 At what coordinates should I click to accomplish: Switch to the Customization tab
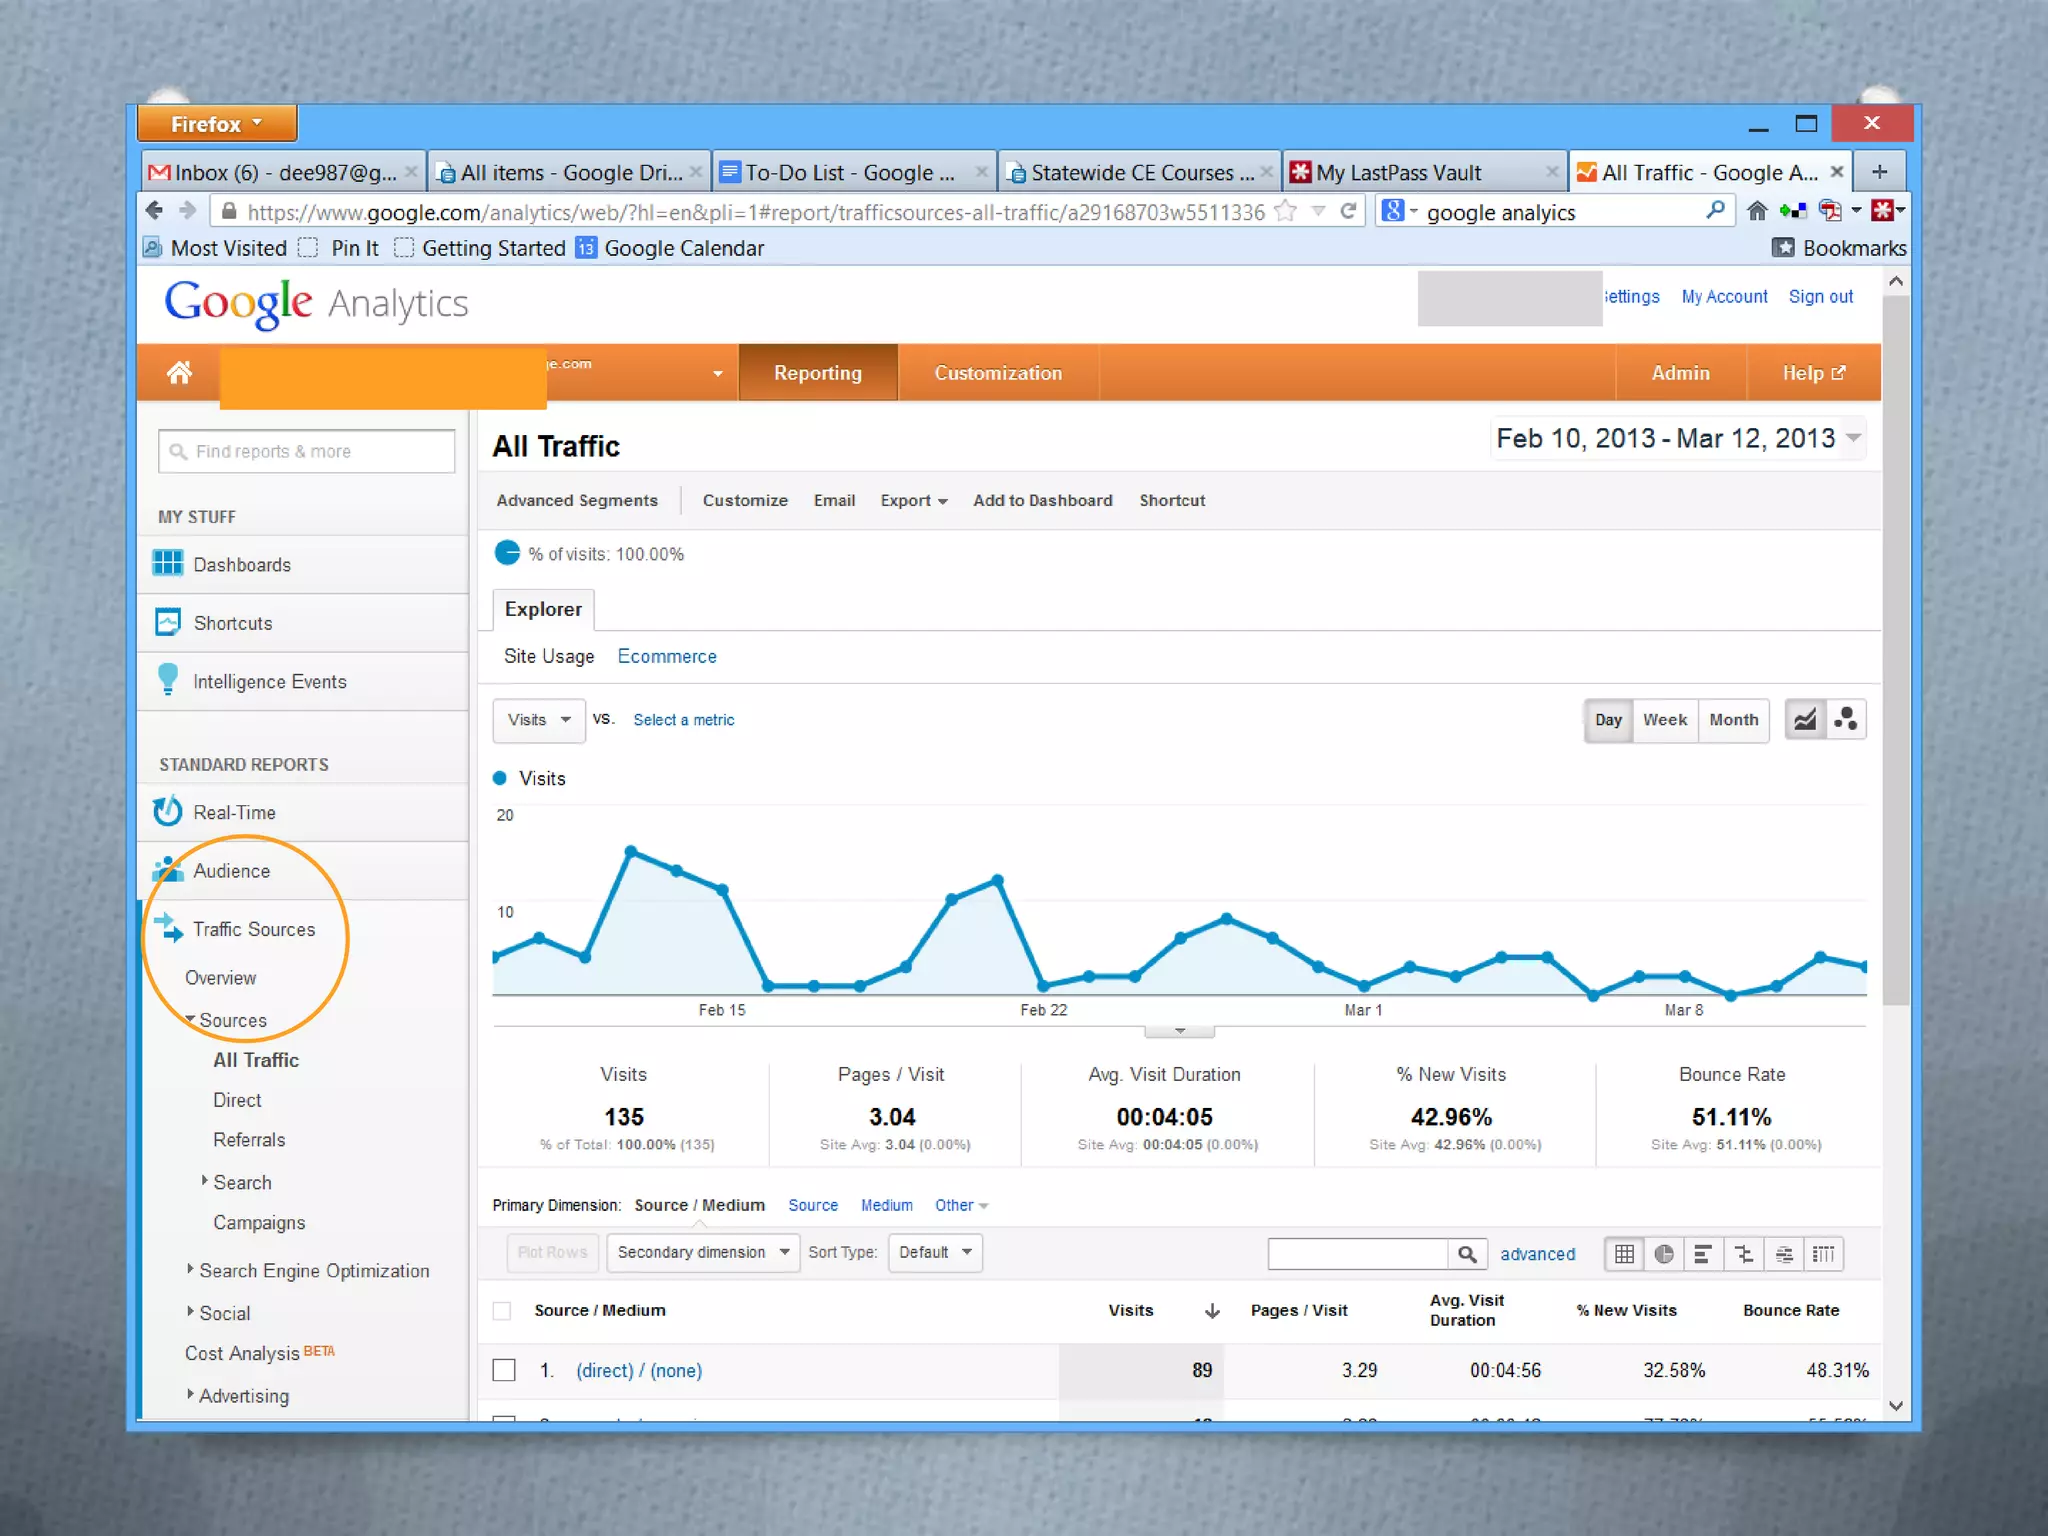pyautogui.click(x=998, y=373)
